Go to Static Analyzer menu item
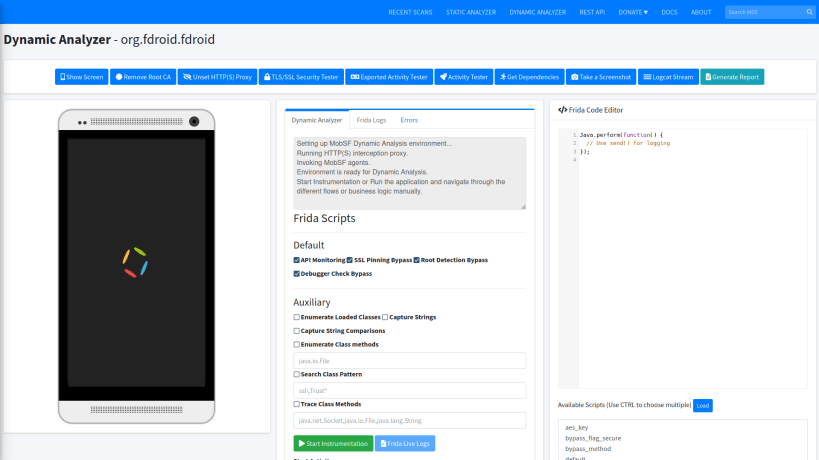The height and width of the screenshot is (460, 819). (471, 12)
